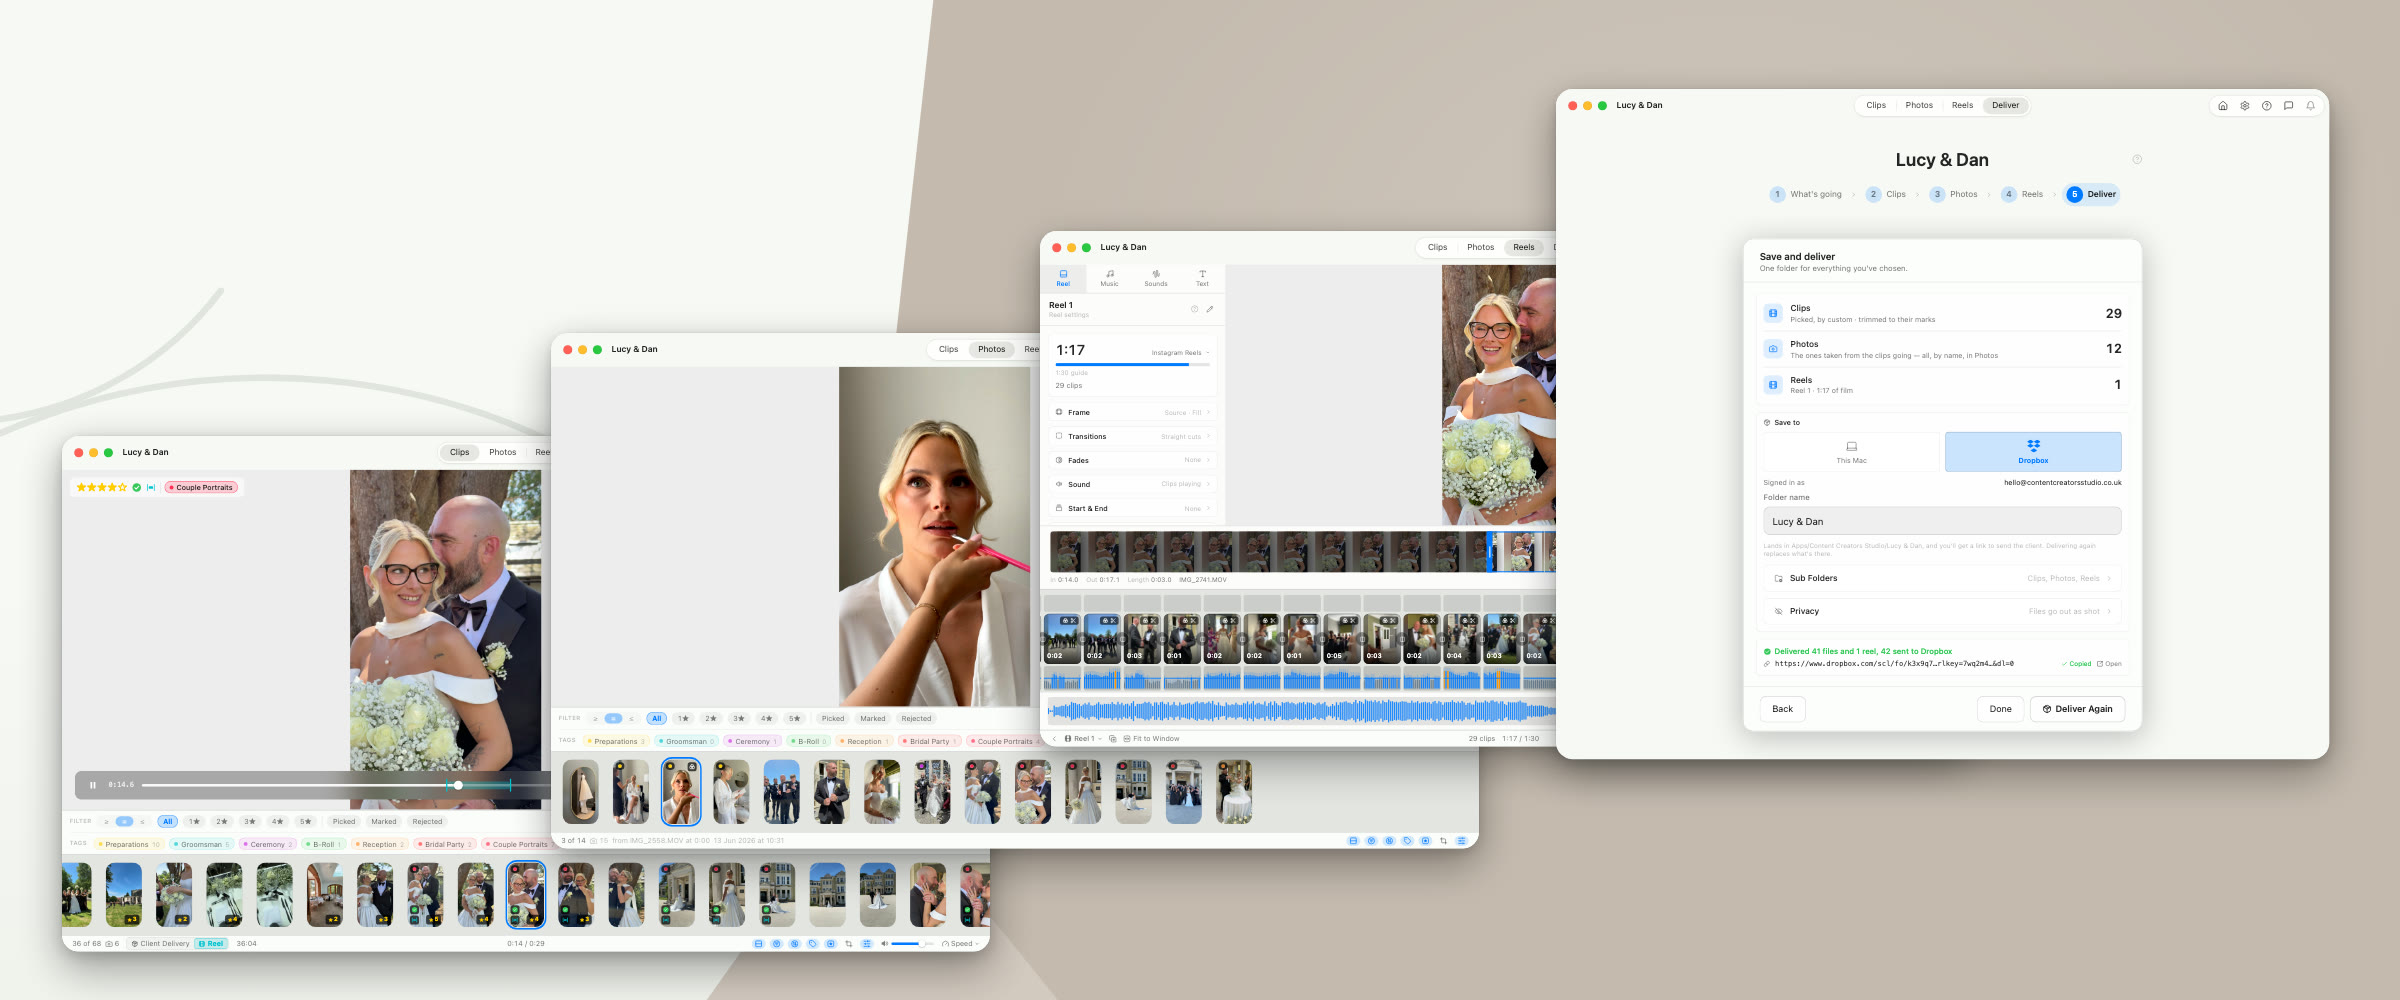Click the pencil edit icon next to Reel 1
The height and width of the screenshot is (1000, 2400).
tap(1210, 309)
